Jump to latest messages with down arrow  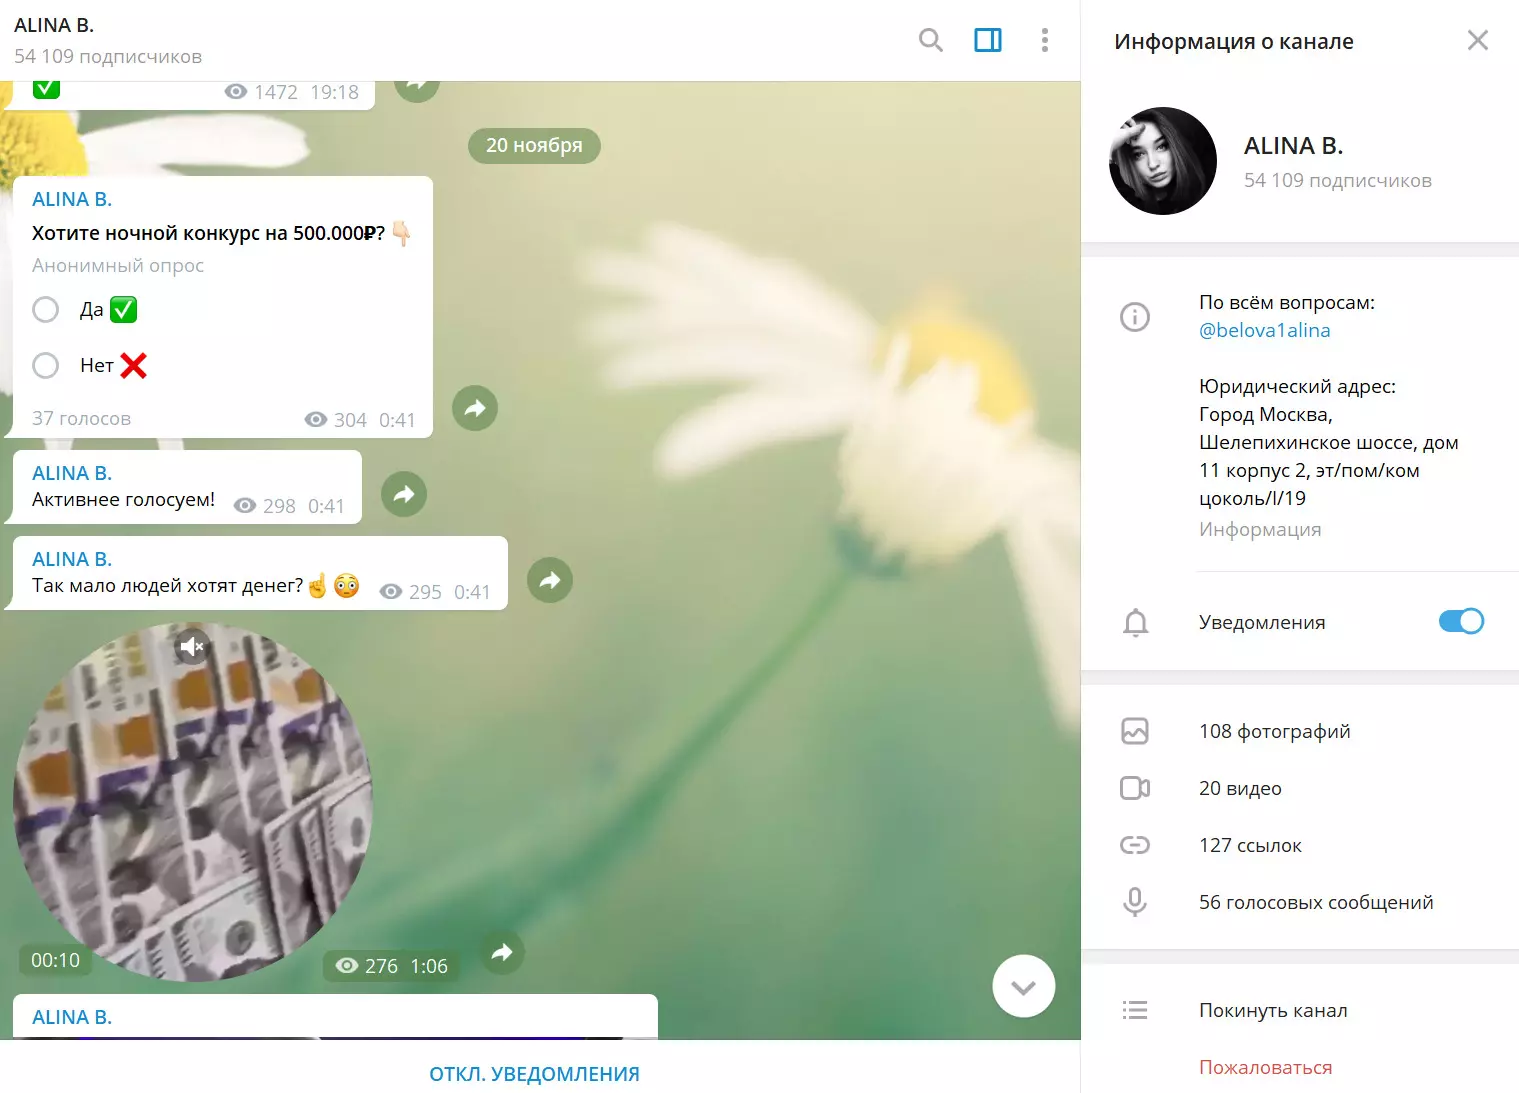tap(1023, 986)
